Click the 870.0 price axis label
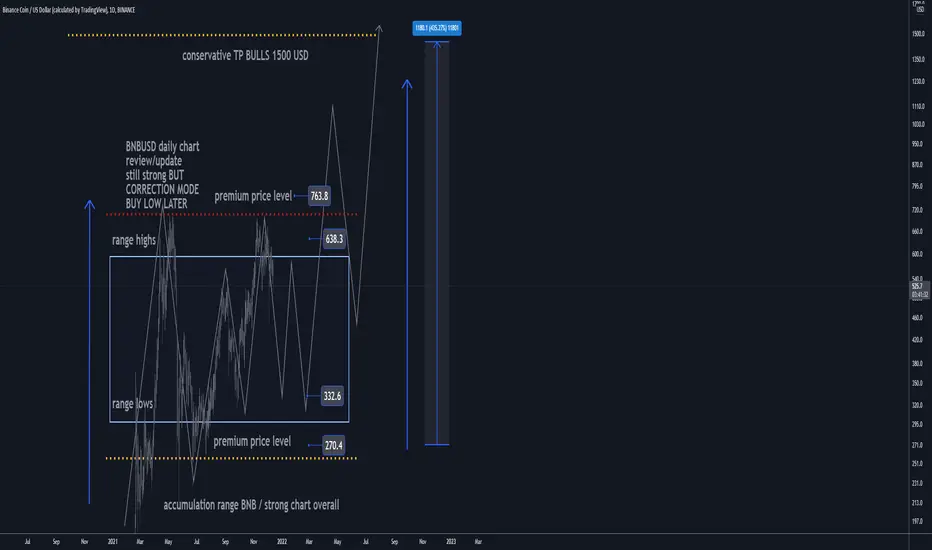Screen dimensions: 932x550 [917, 165]
